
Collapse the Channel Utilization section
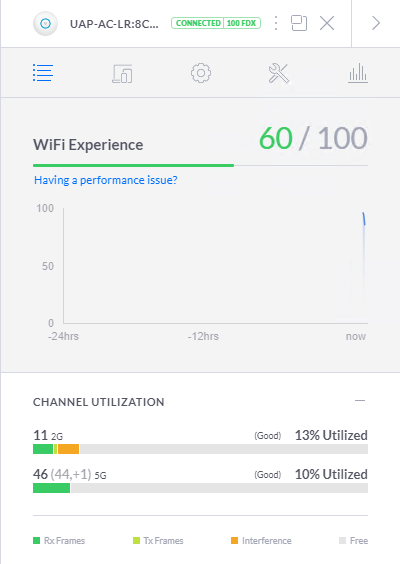360,401
